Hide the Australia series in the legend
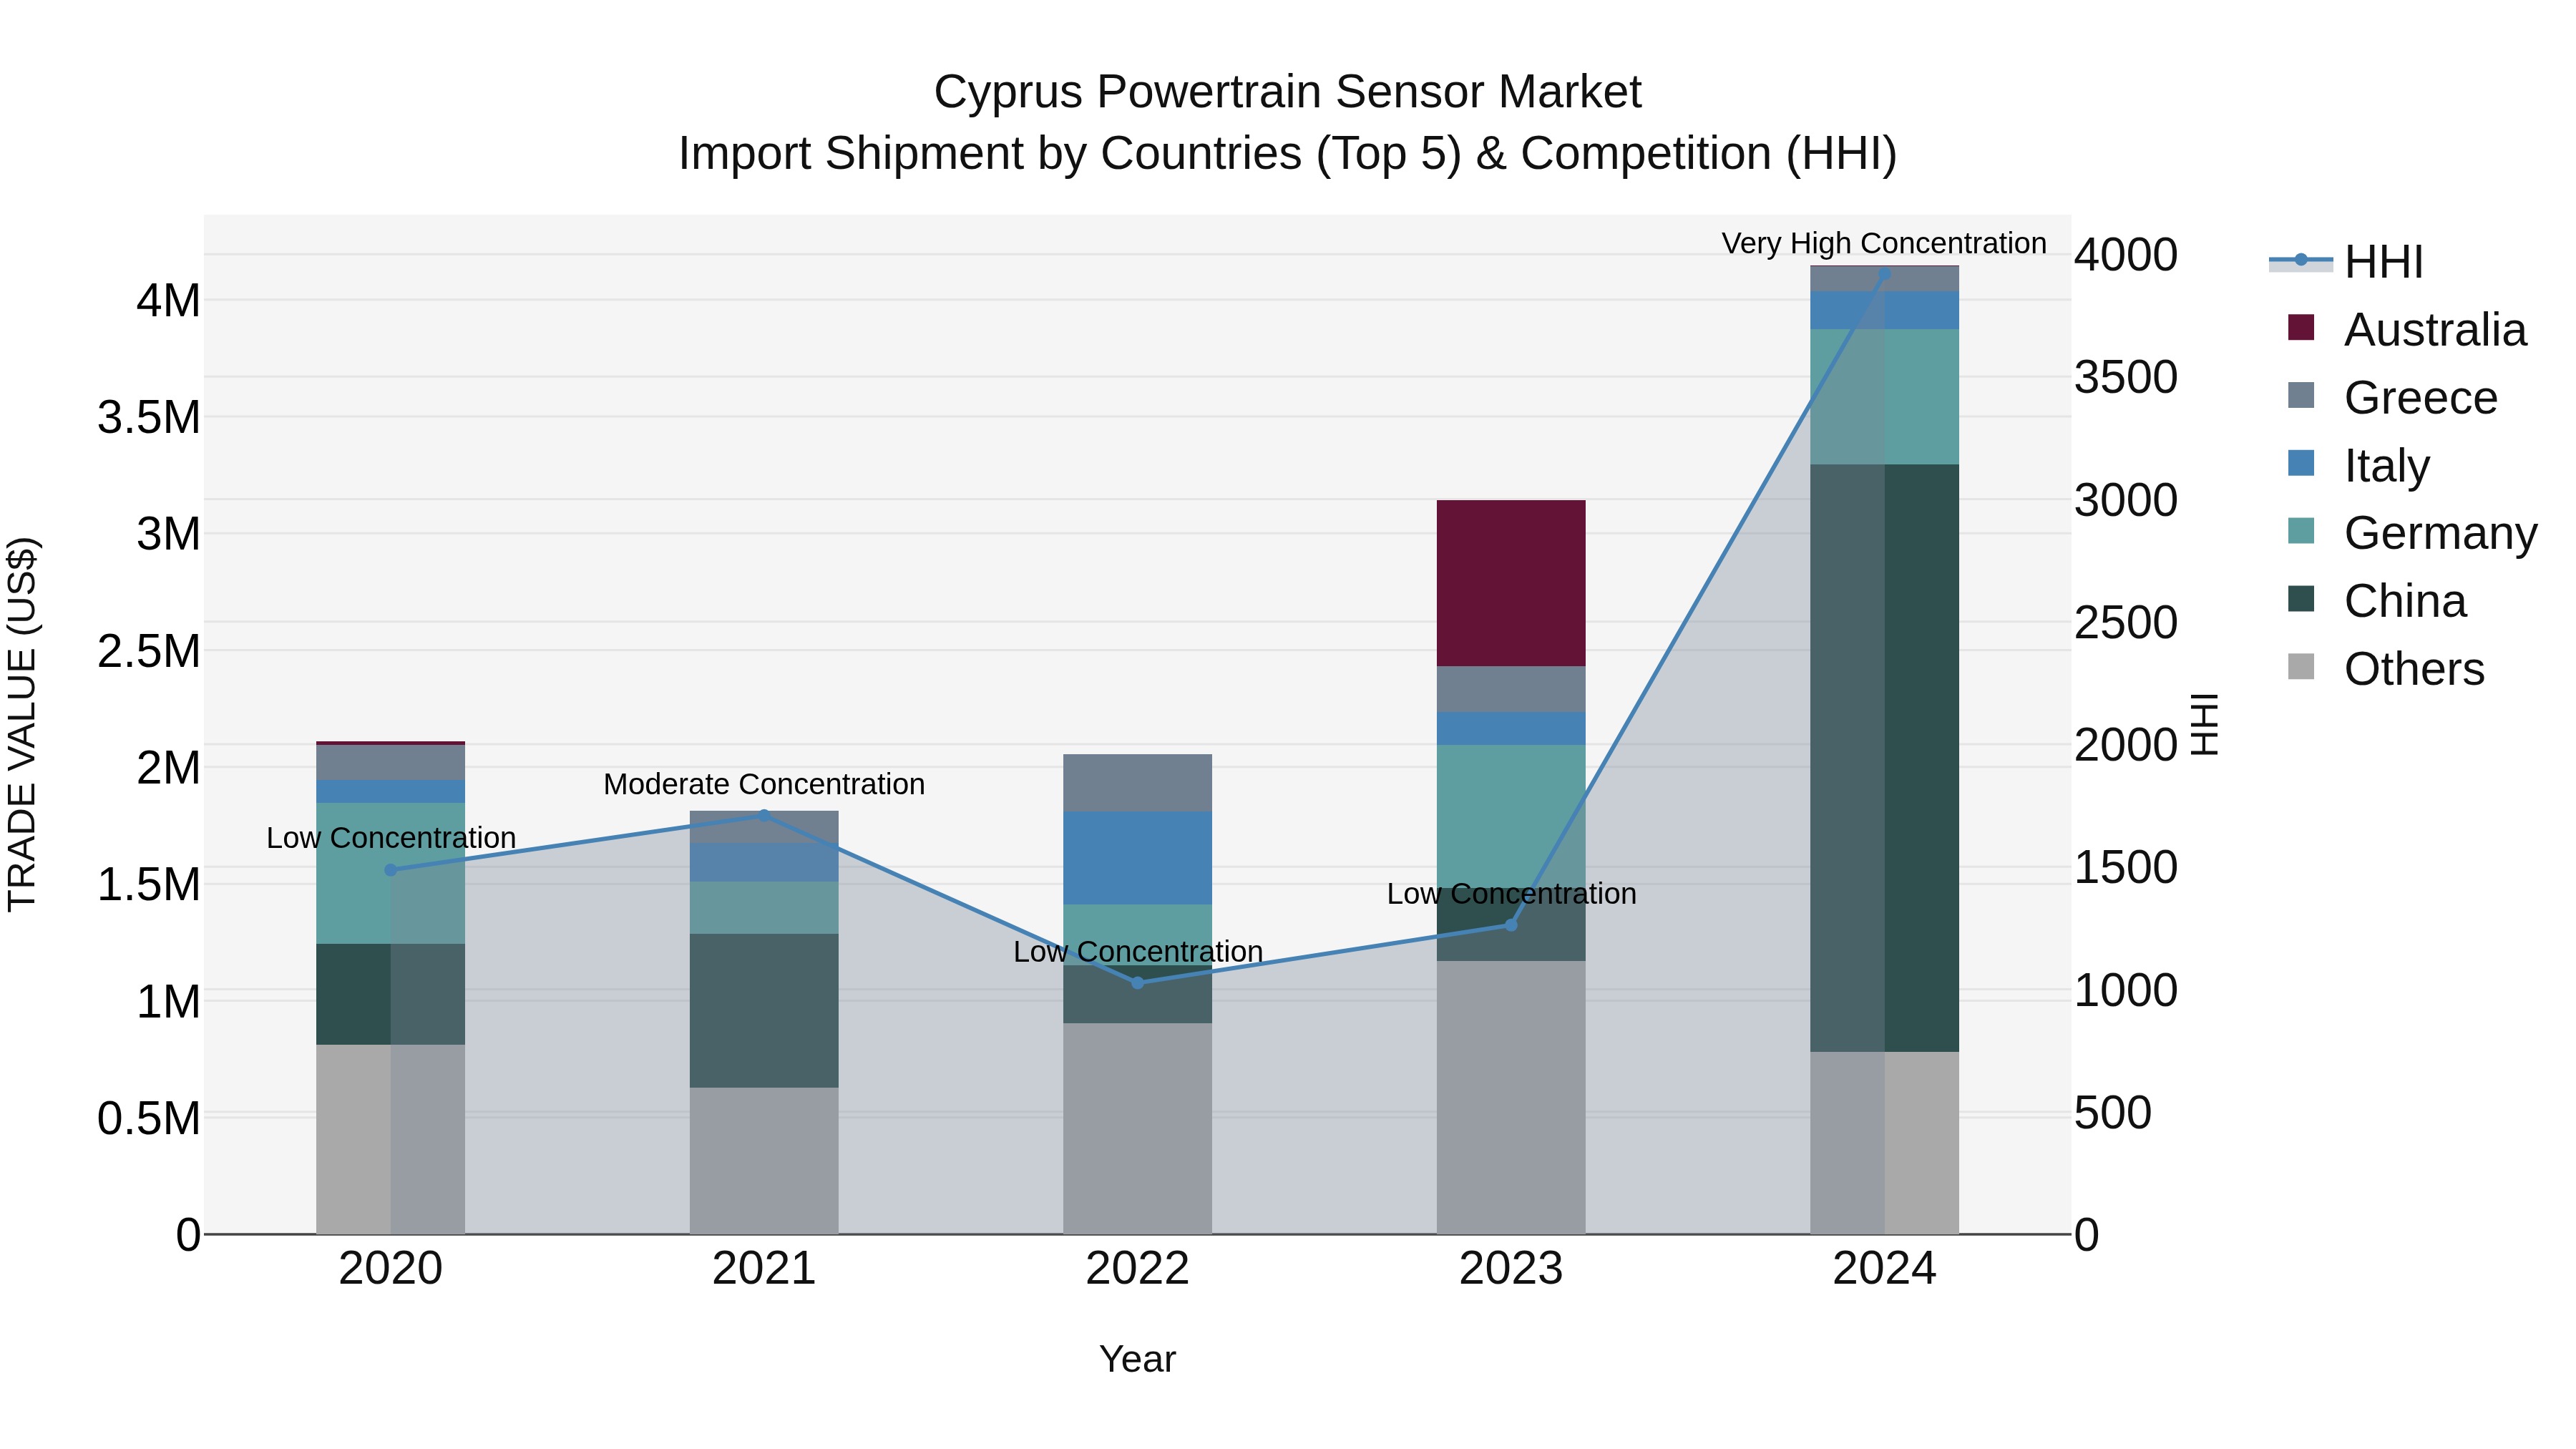Viewport: 2576px width, 1449px height. coord(2434,330)
